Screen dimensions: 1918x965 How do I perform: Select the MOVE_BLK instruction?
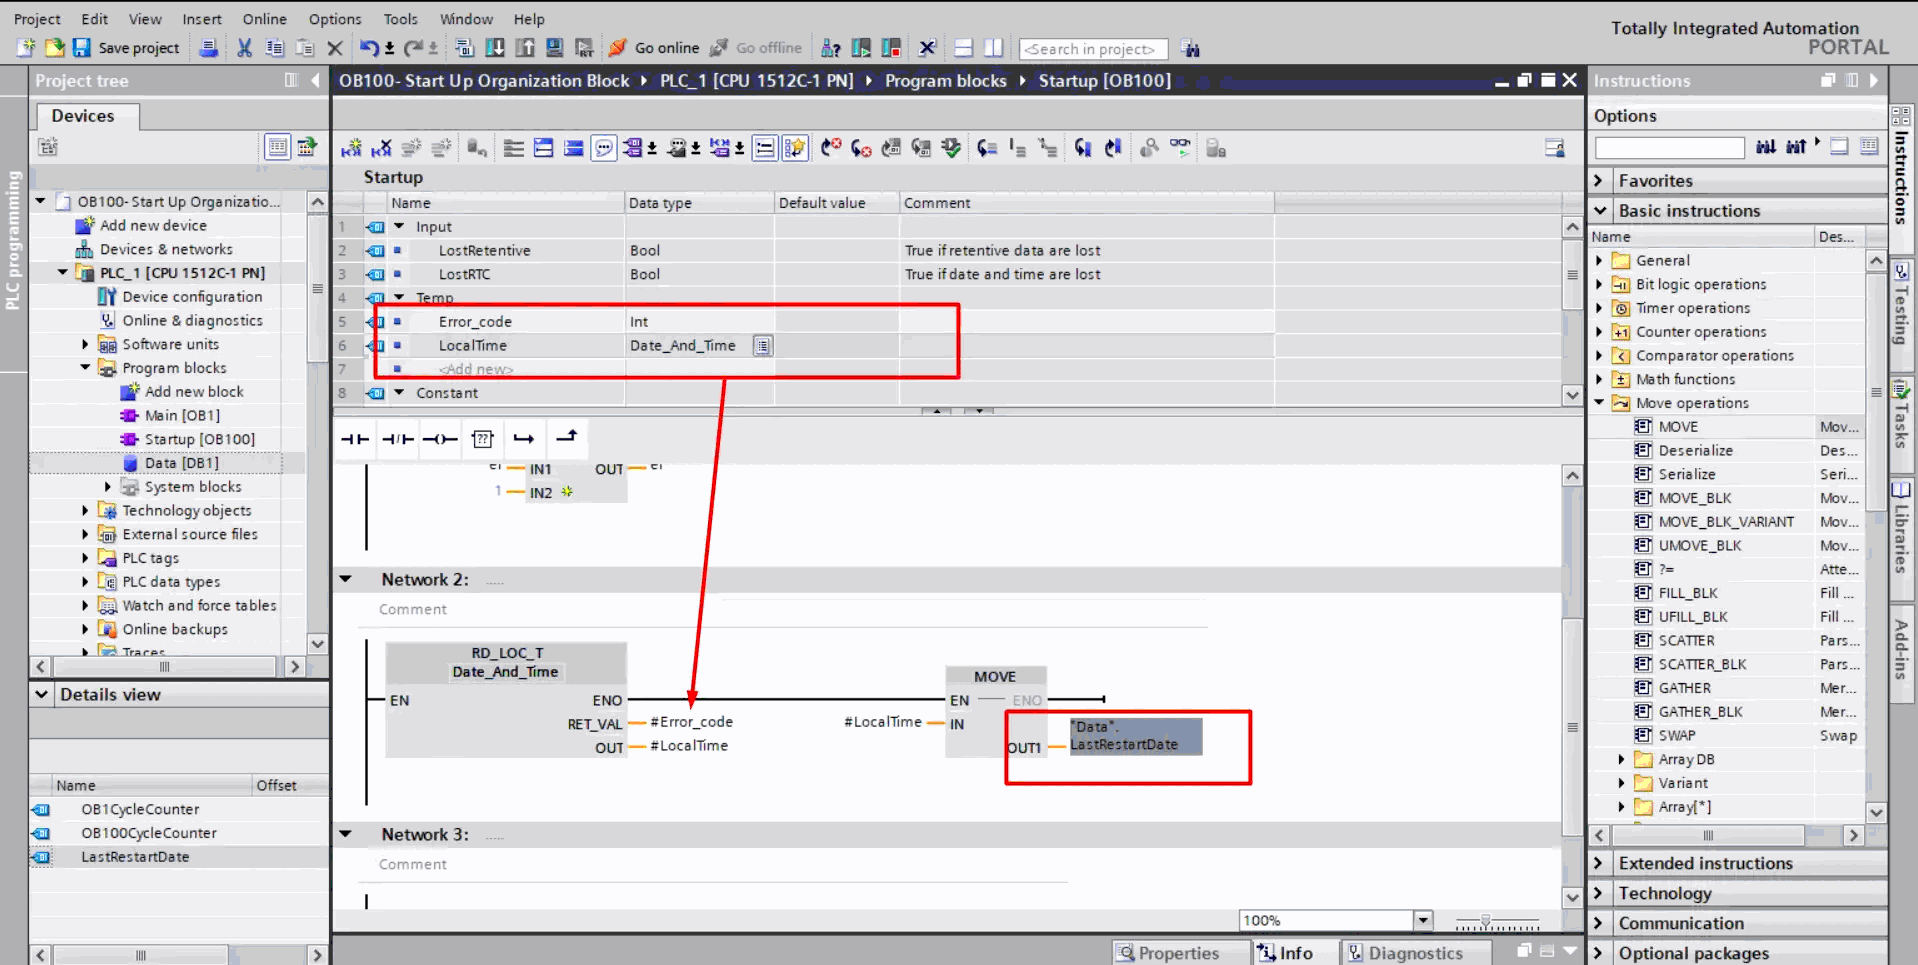tap(1695, 498)
